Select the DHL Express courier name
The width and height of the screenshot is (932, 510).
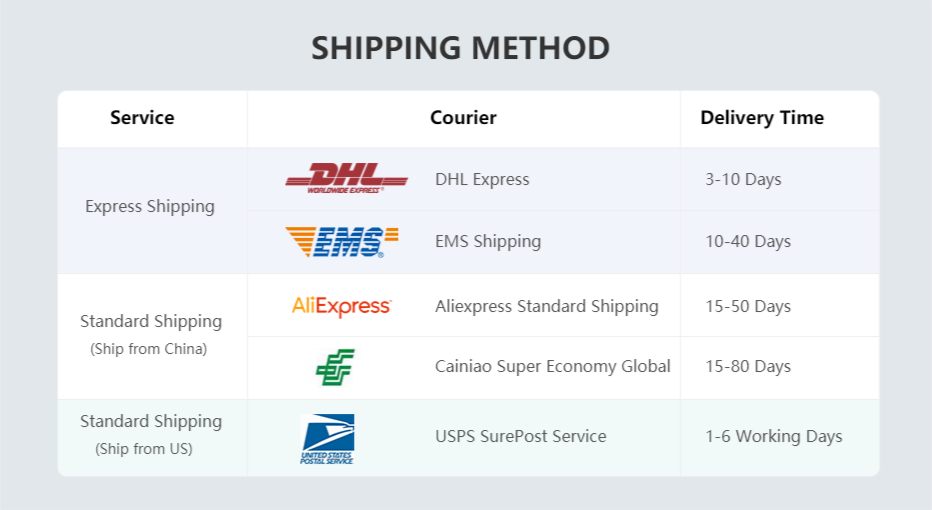(x=482, y=180)
